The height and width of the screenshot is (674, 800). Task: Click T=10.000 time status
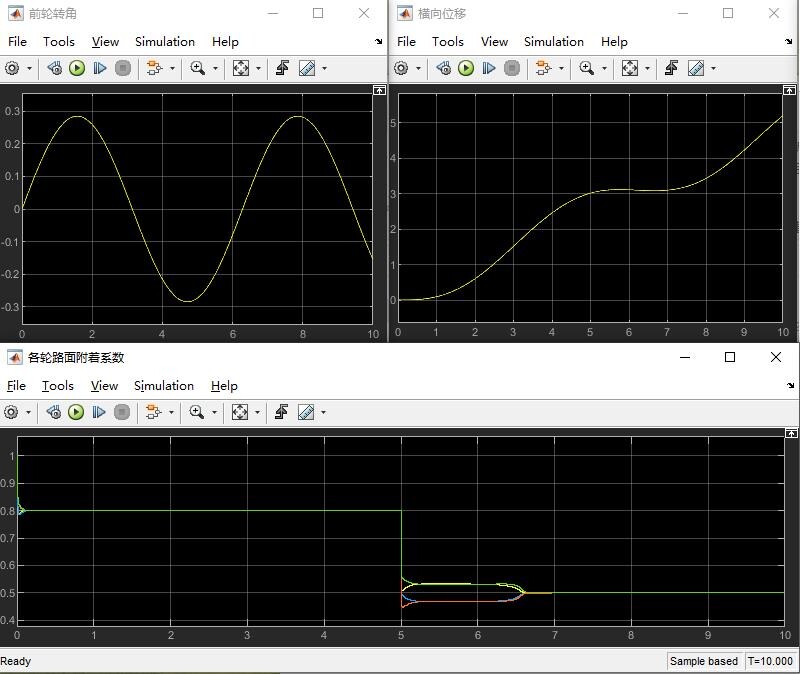(x=770, y=661)
